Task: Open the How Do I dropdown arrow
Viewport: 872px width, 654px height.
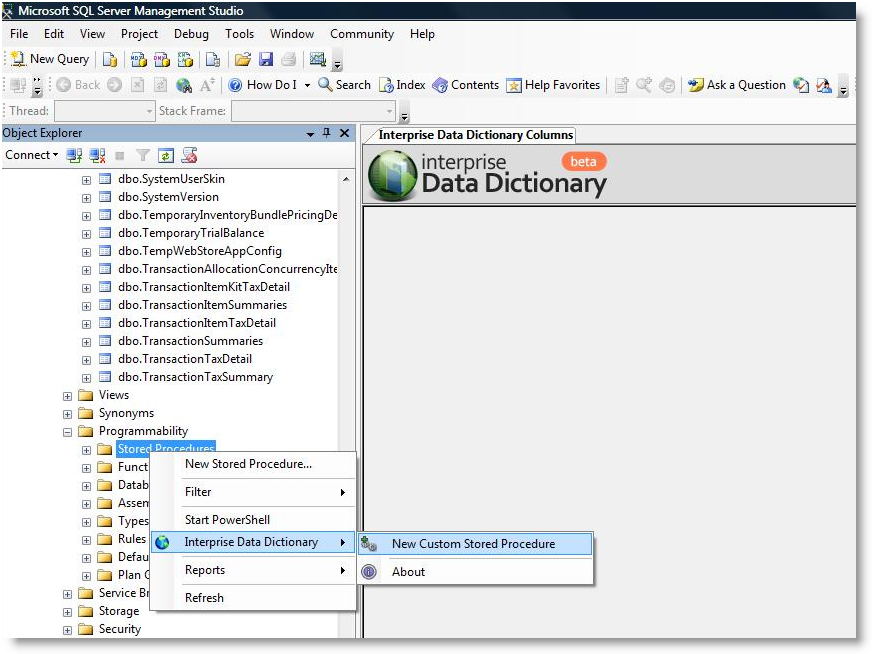Action: [307, 85]
